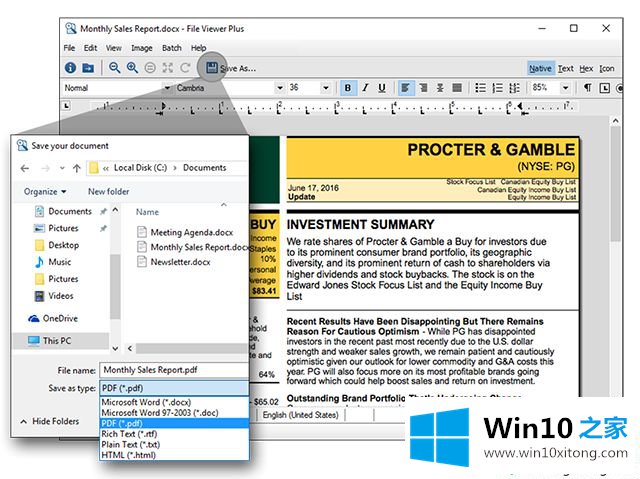Screen dimensions: 640x479
Task: Toggle paragraph marks pilcrow icon
Action: click(587, 88)
